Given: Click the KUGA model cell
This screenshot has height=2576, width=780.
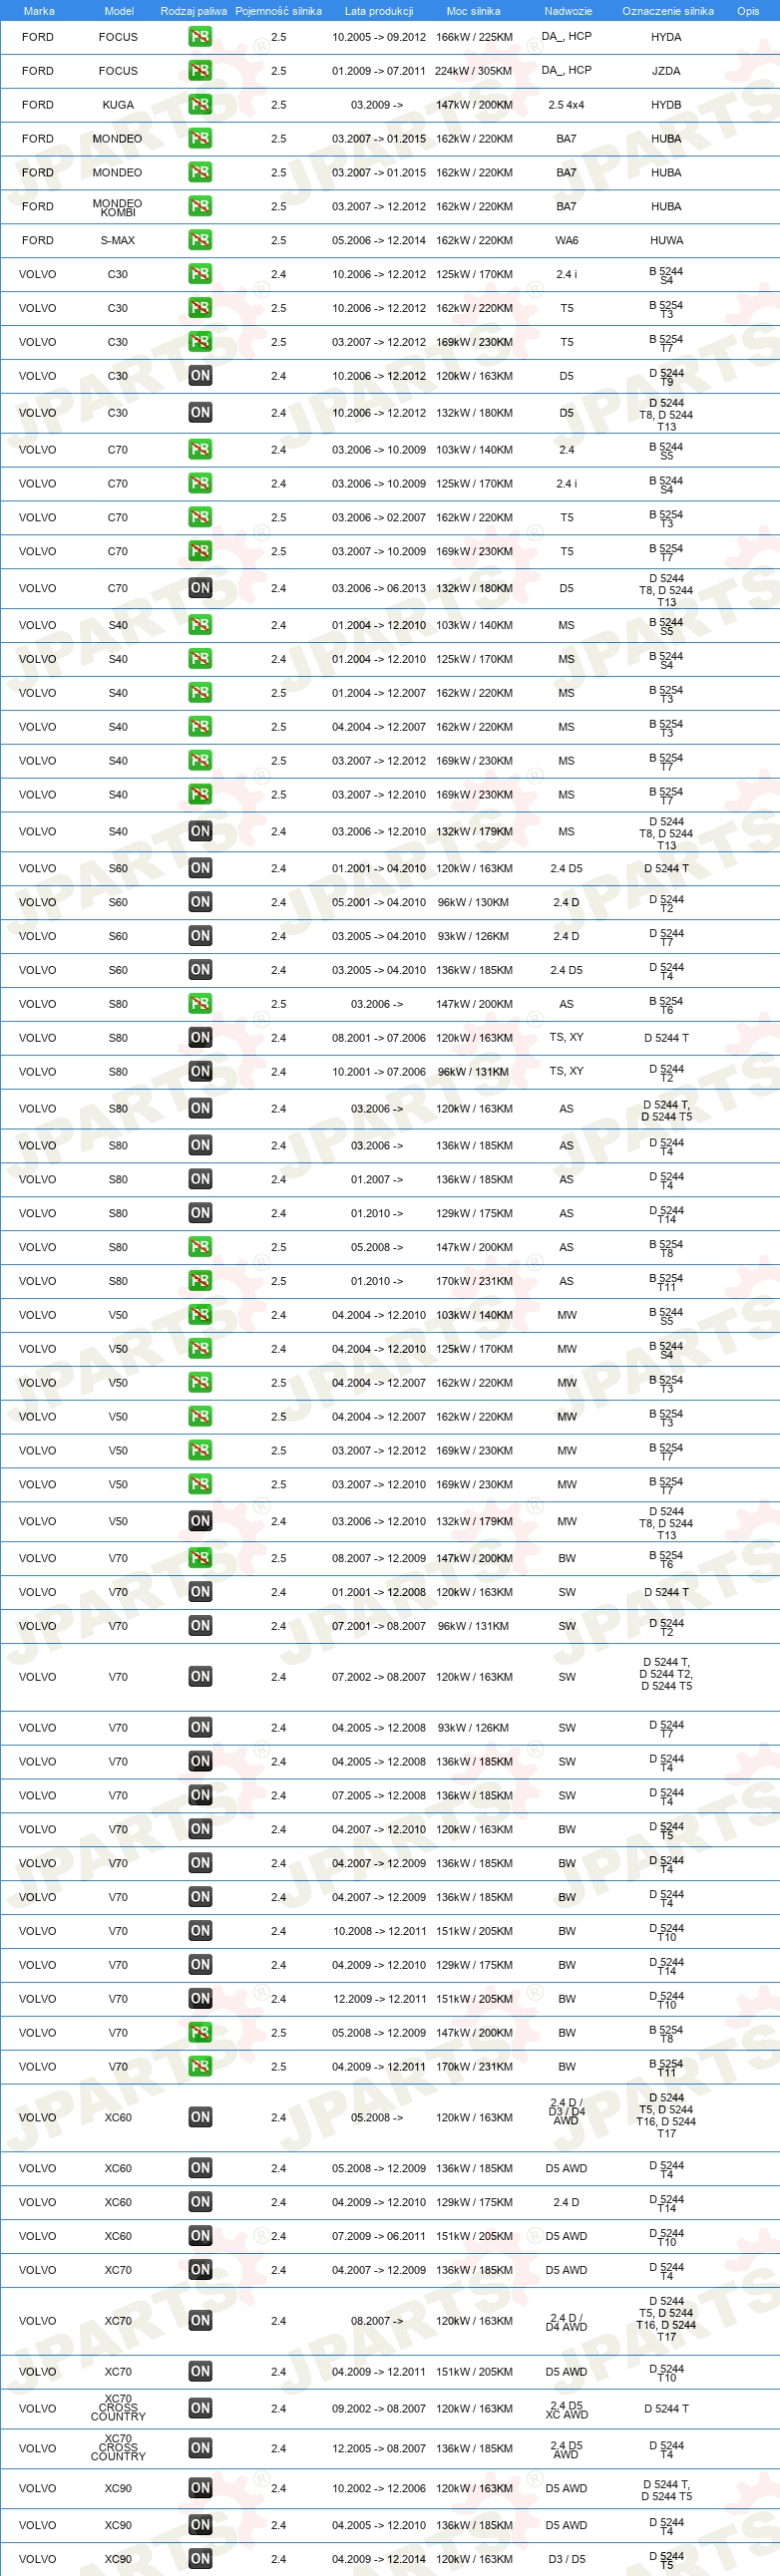Looking at the screenshot, I should pos(118,105).
